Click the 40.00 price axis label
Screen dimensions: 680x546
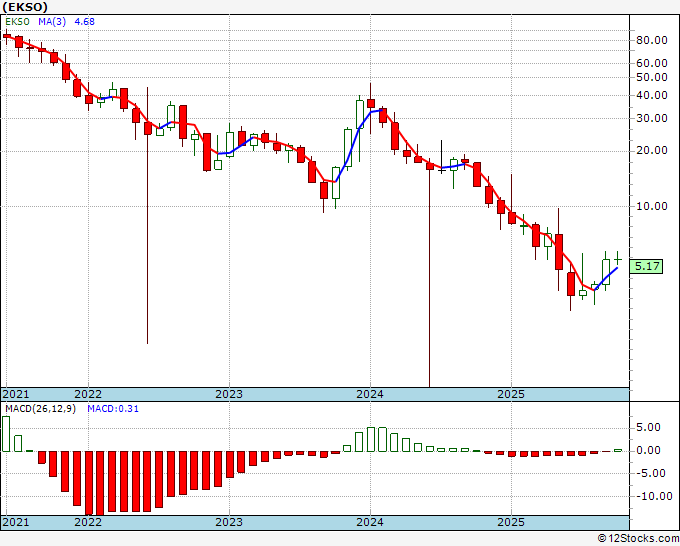651,95
